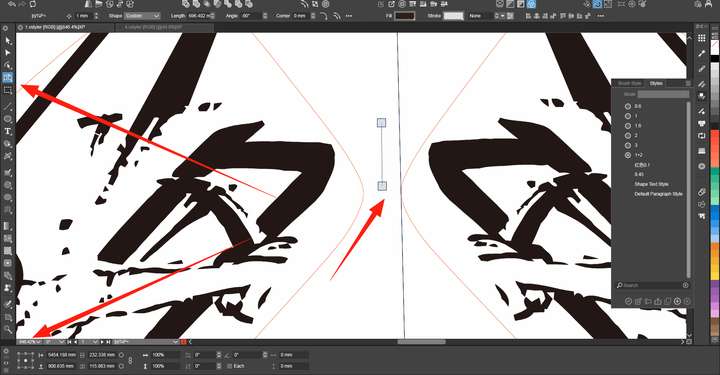This screenshot has width=720, height=375.
Task: Click the Eyedropper icon on right dock
Action: tap(702, 53)
